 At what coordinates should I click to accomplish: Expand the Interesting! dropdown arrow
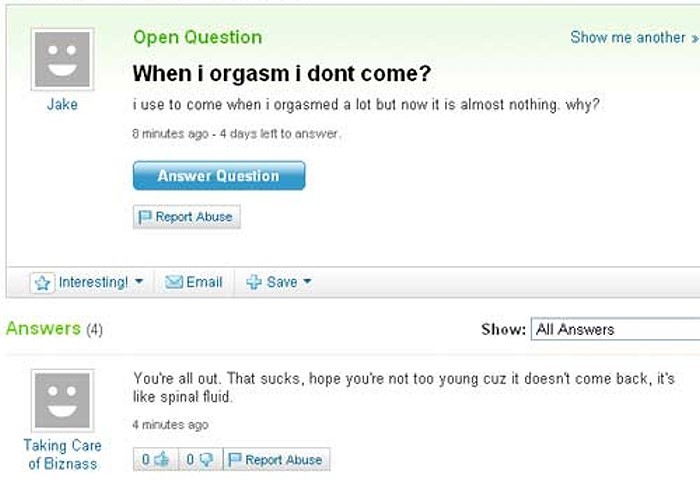point(138,283)
